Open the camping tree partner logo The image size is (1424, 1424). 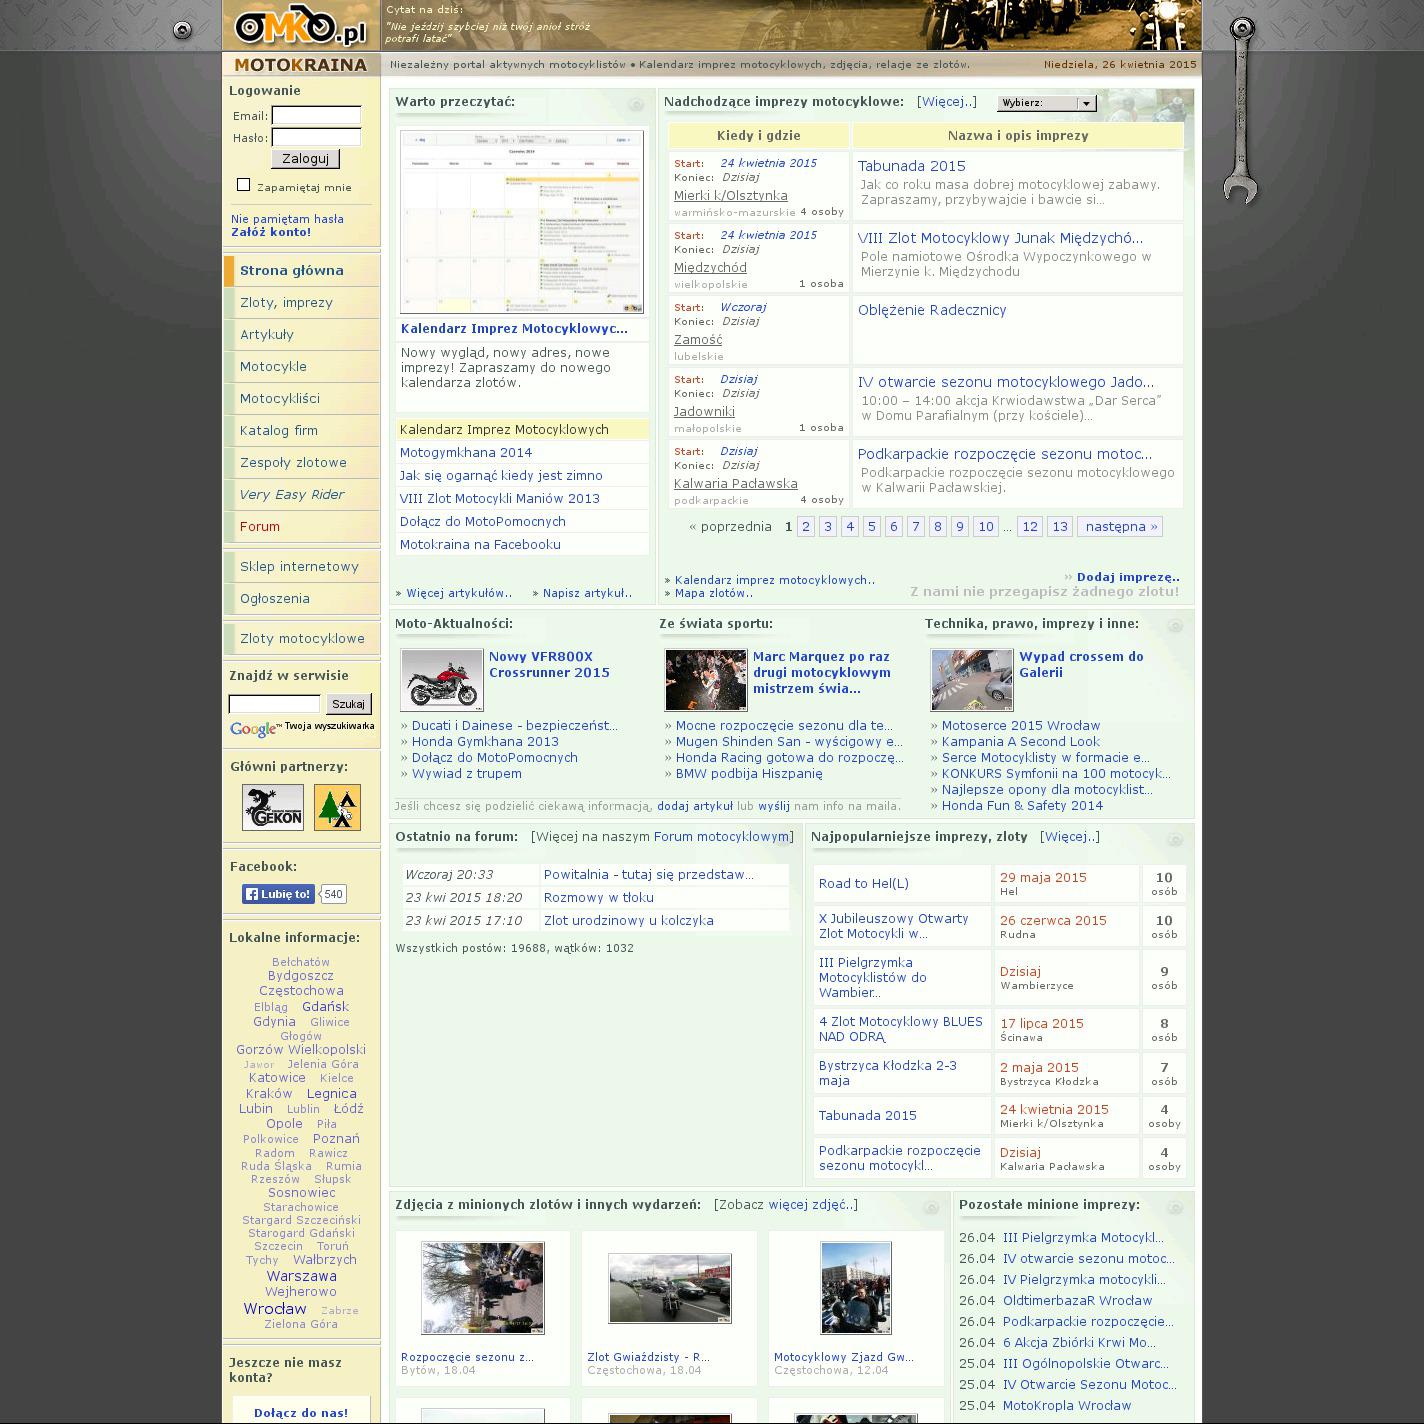[x=337, y=807]
